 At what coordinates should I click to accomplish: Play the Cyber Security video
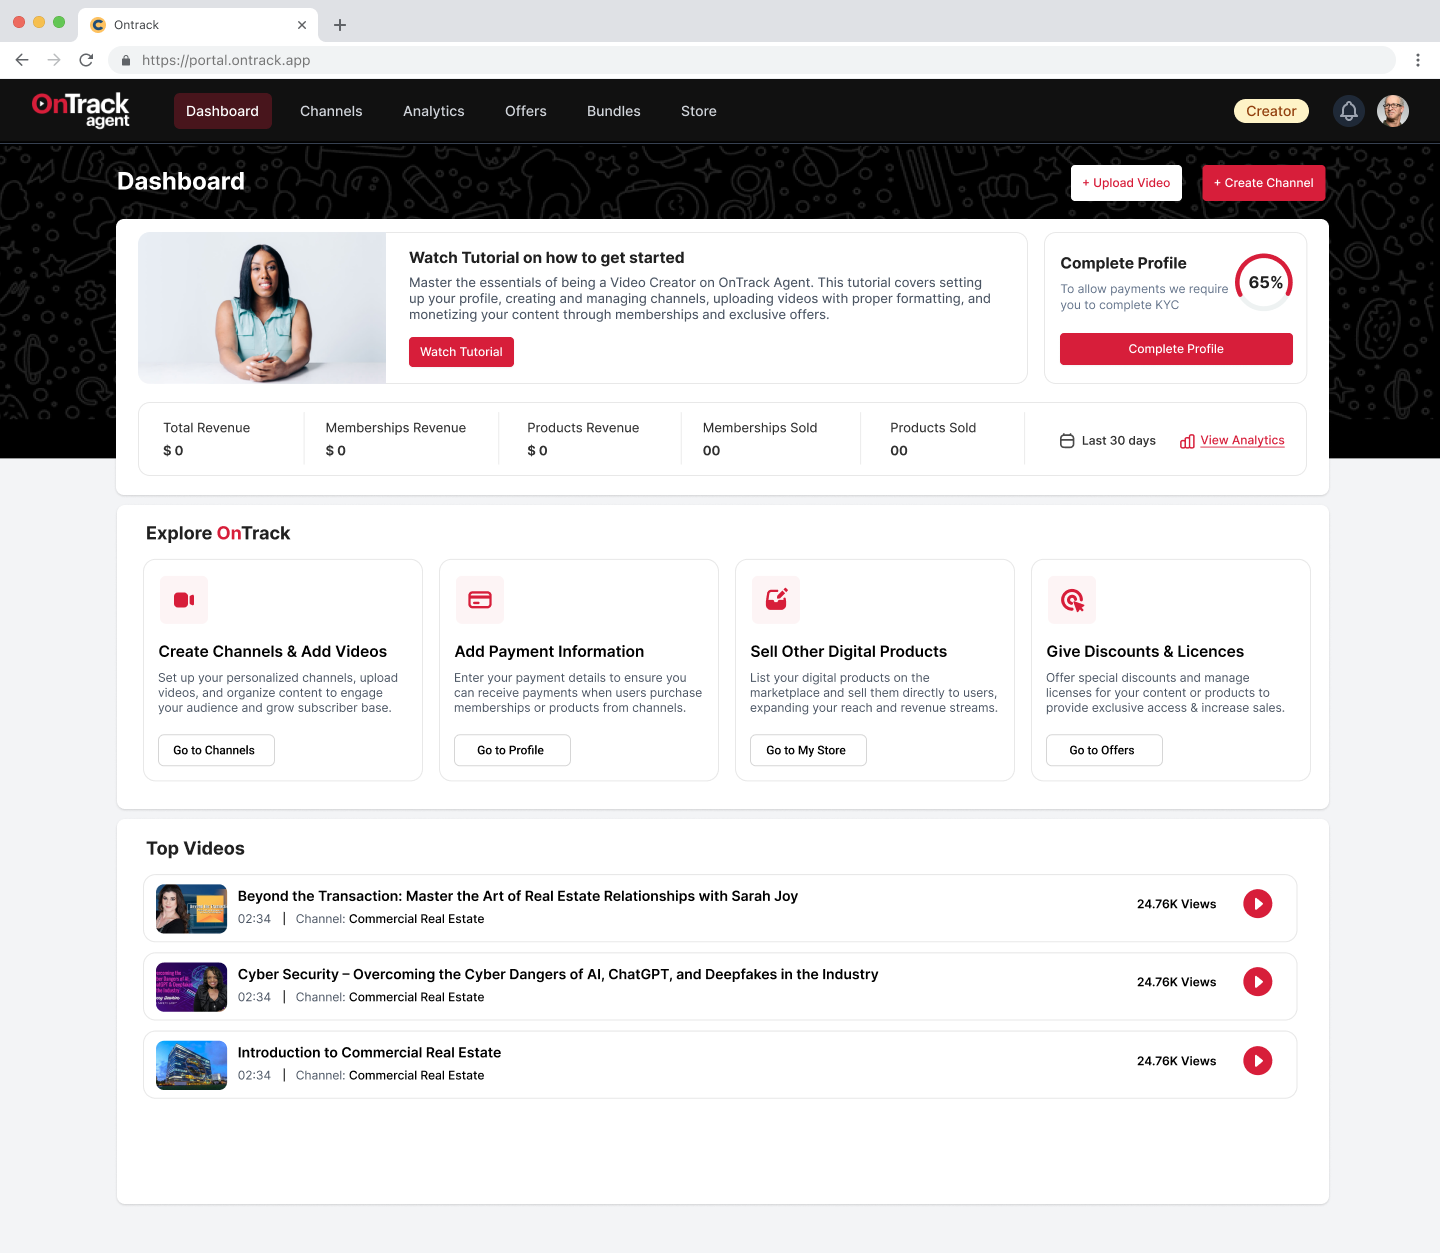click(x=1258, y=982)
